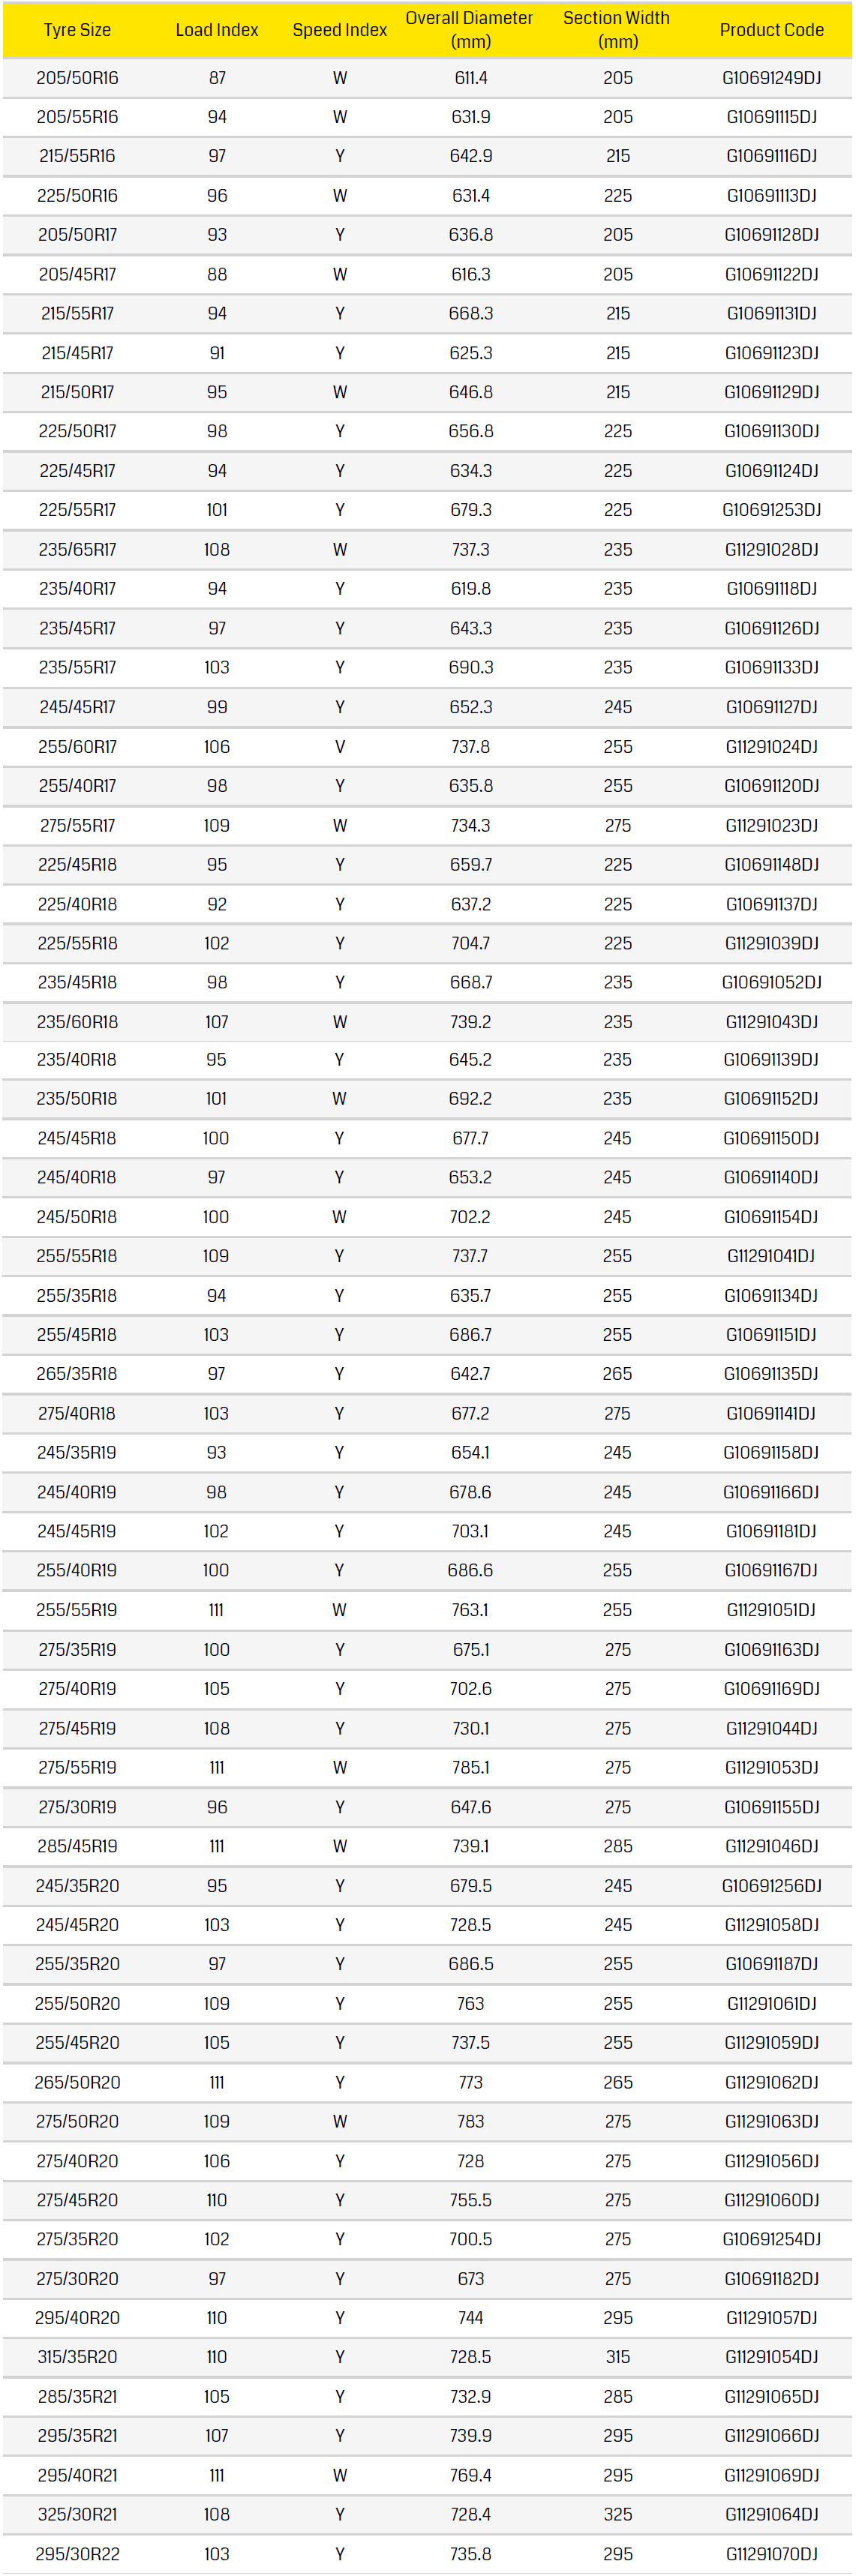Select the 235/65R17 tyre size cell
This screenshot has height=2576, width=856.
click(77, 550)
